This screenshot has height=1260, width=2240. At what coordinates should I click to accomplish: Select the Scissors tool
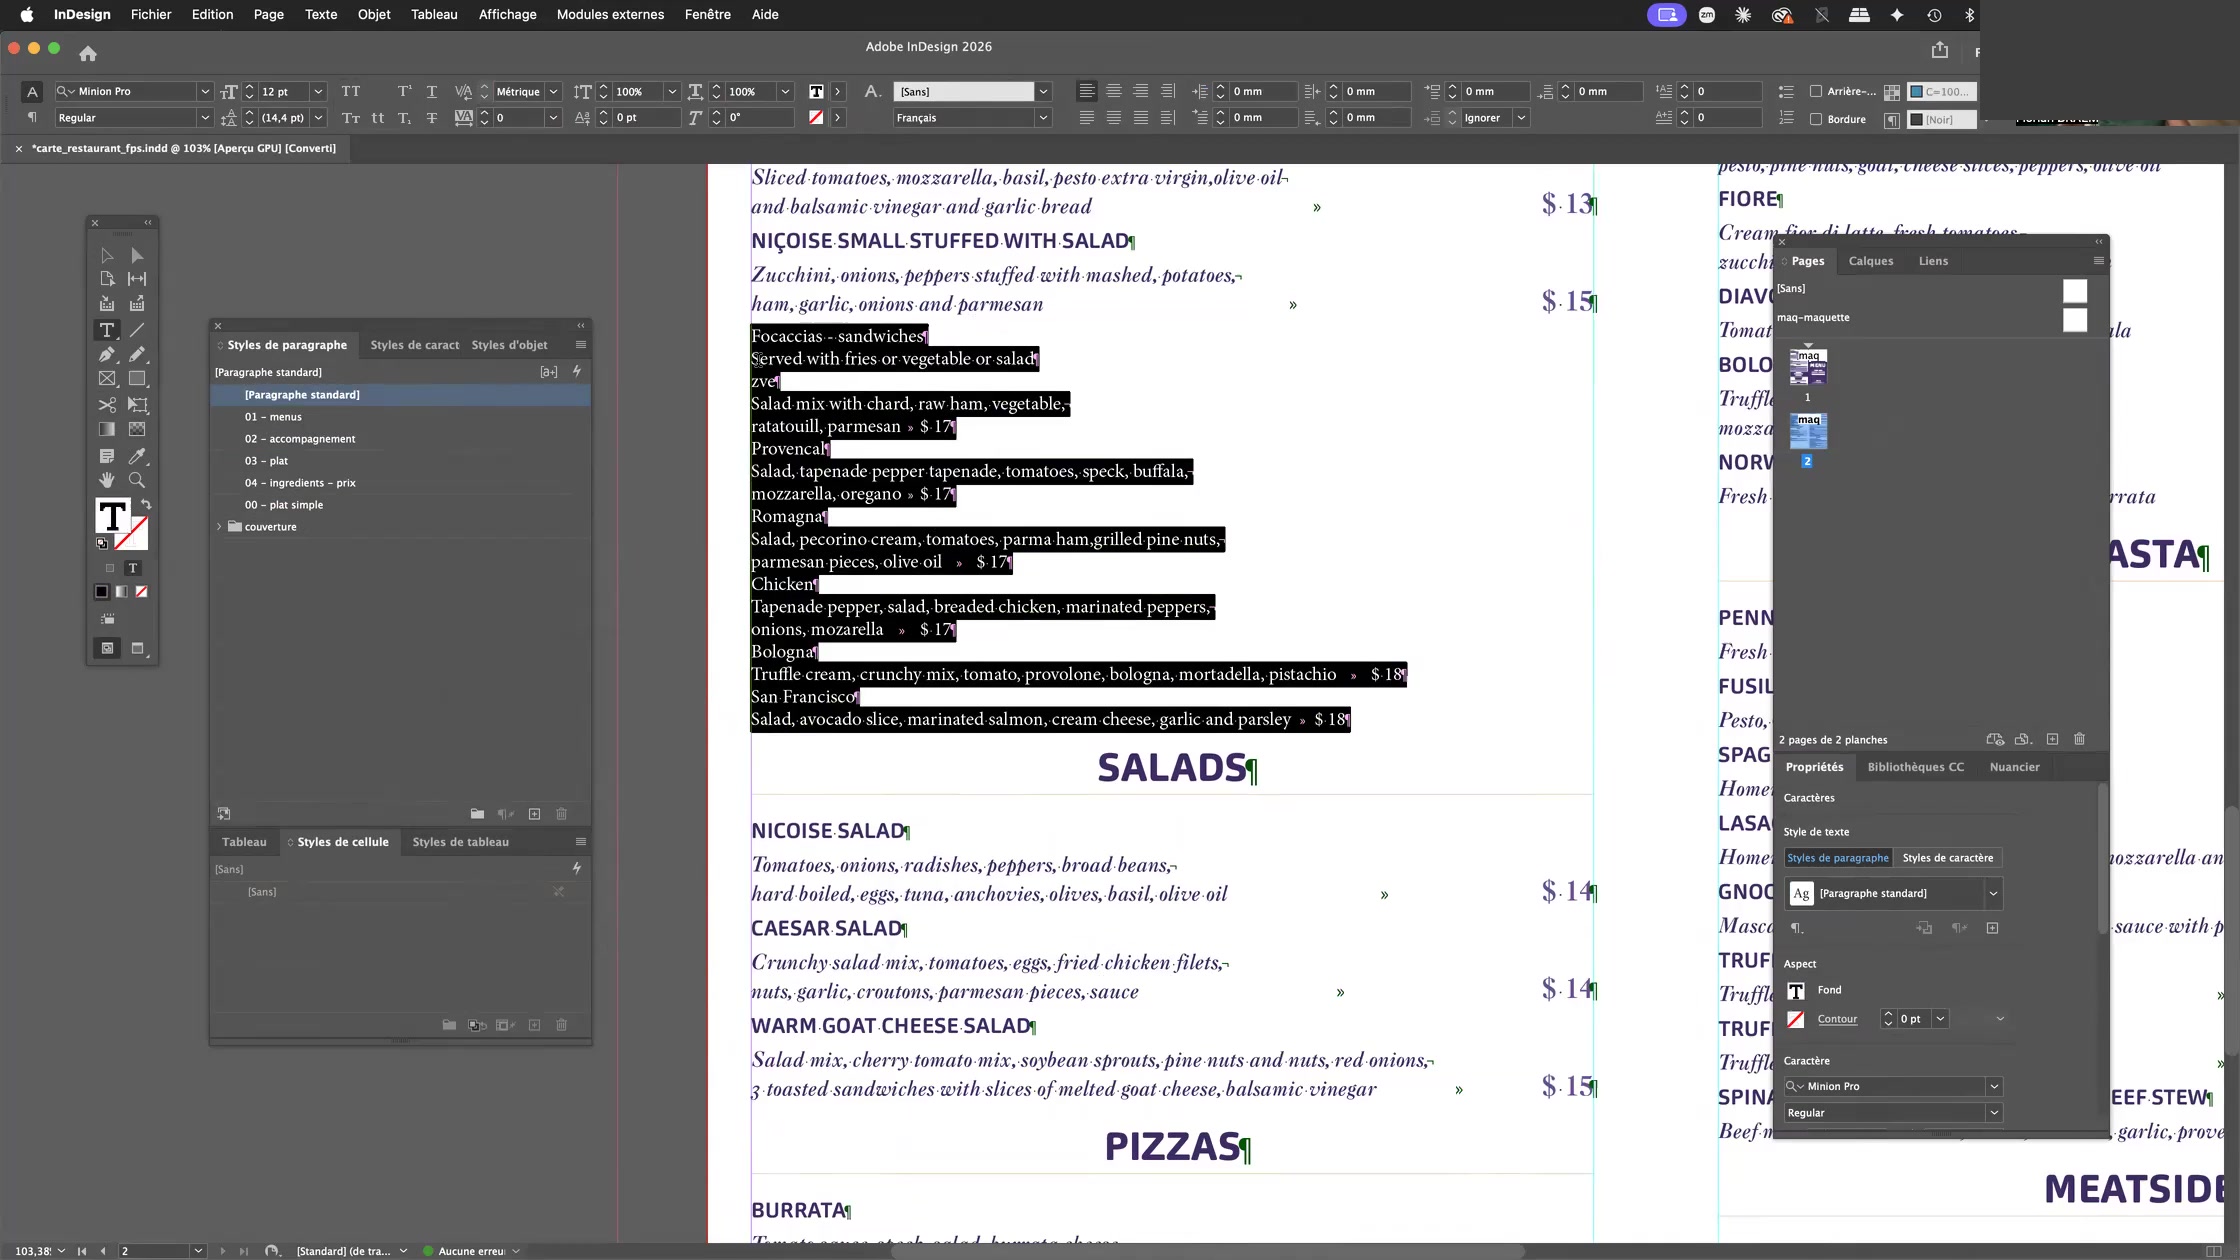click(x=107, y=405)
